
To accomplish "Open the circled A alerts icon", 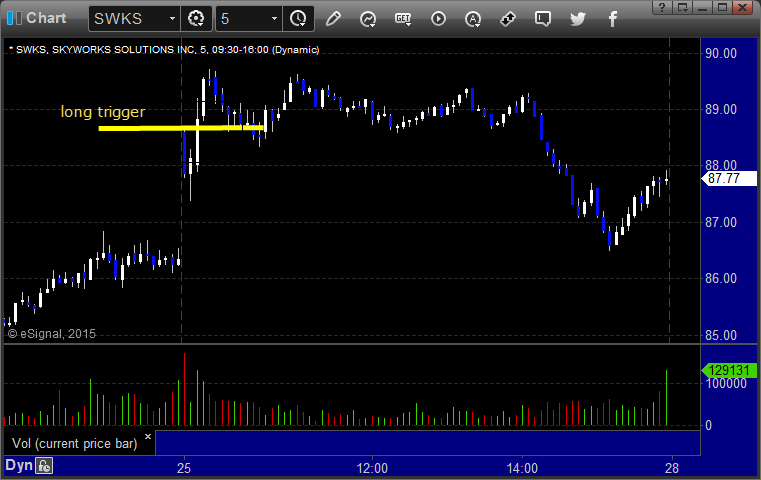I will coord(473,19).
